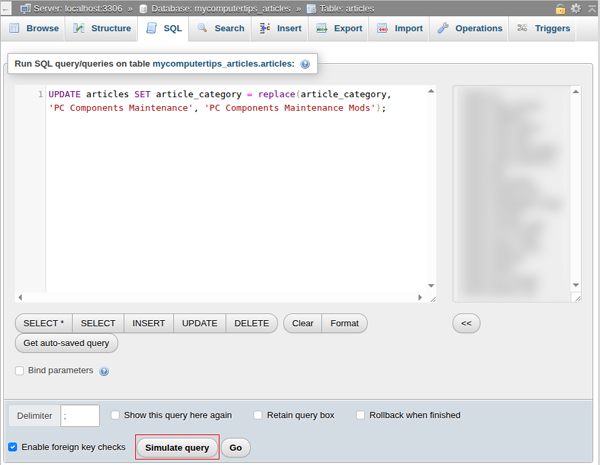Click the SQL scroll icon
This screenshot has width=600, height=465.
pos(152,28)
